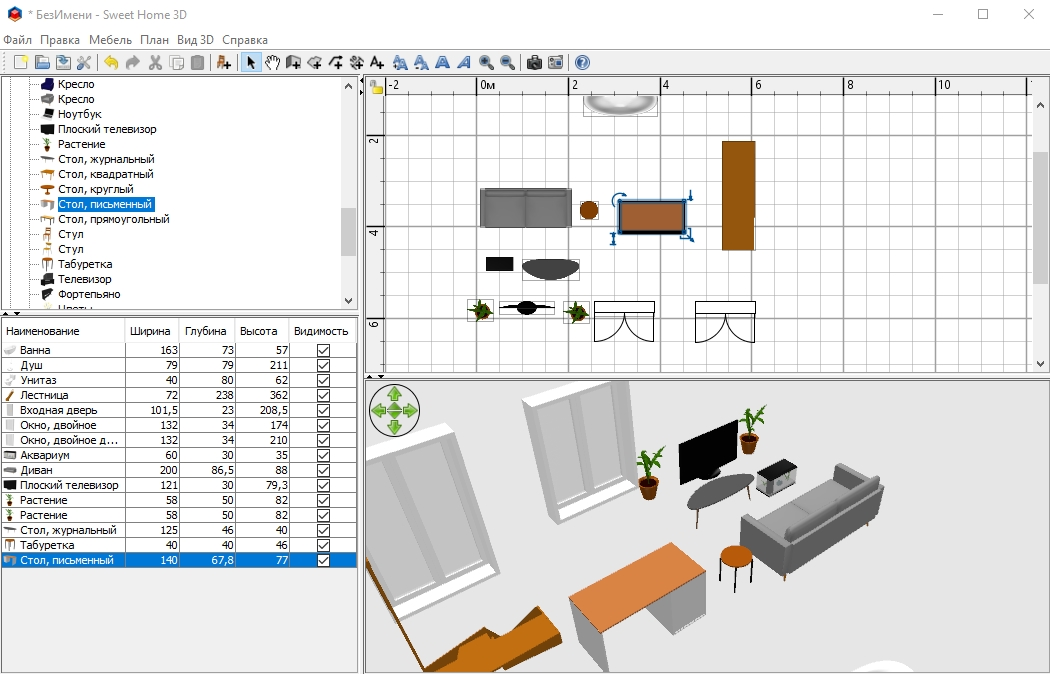The image size is (1050, 674).
Task: Toggle visibility of Плоский телевизор row
Action: tap(323, 485)
